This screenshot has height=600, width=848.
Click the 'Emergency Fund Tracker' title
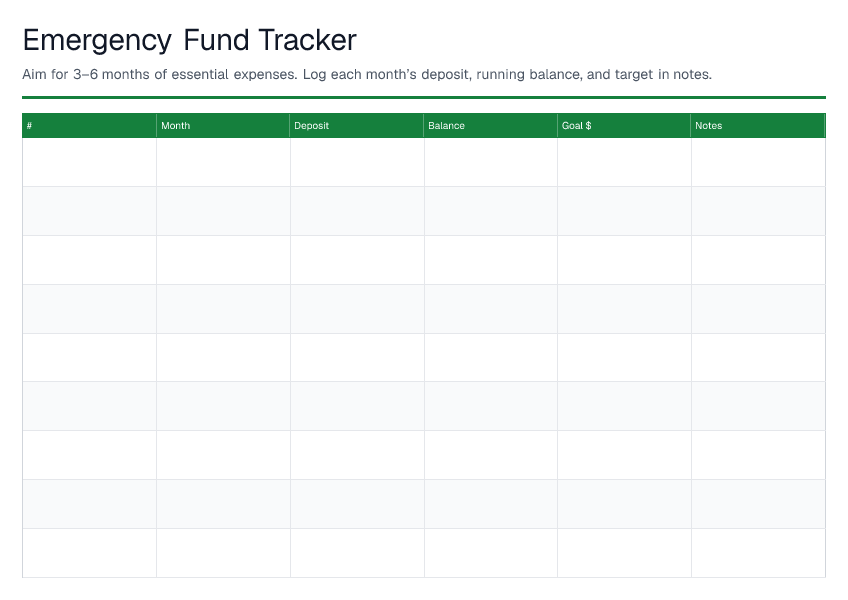click(190, 41)
